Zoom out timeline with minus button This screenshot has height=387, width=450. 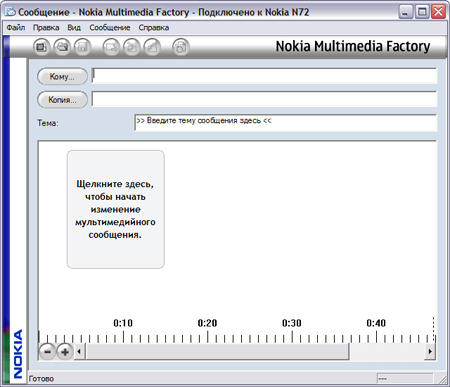coord(48,352)
